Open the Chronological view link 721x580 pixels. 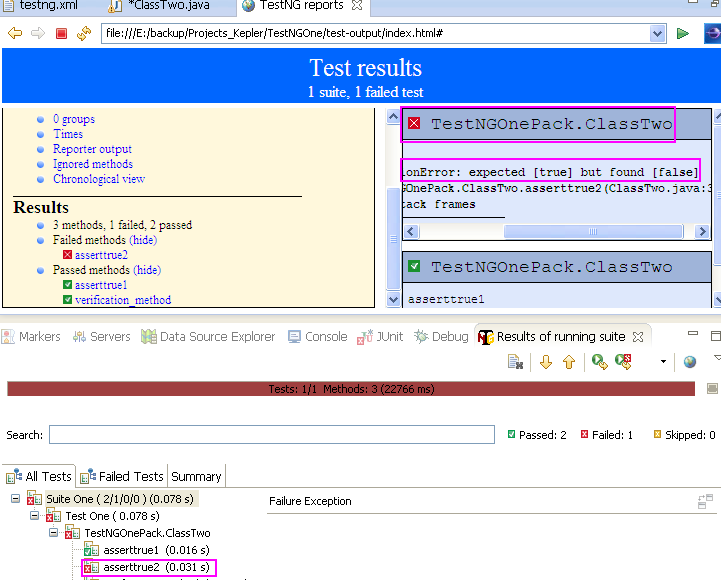[x=99, y=179]
